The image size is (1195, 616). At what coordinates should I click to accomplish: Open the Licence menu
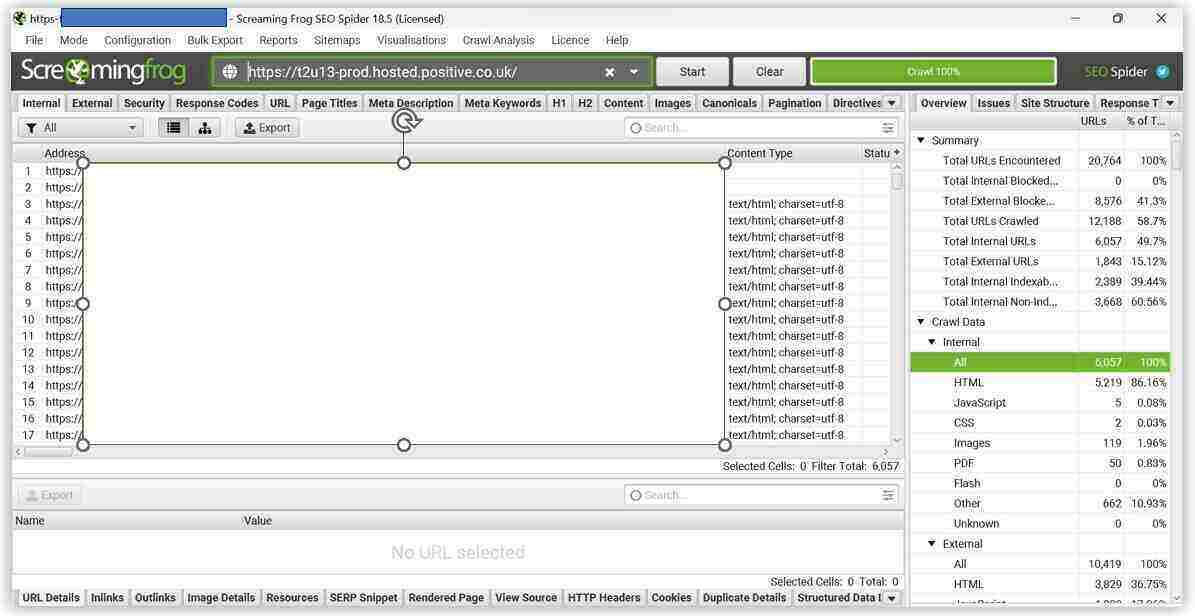[x=570, y=40]
